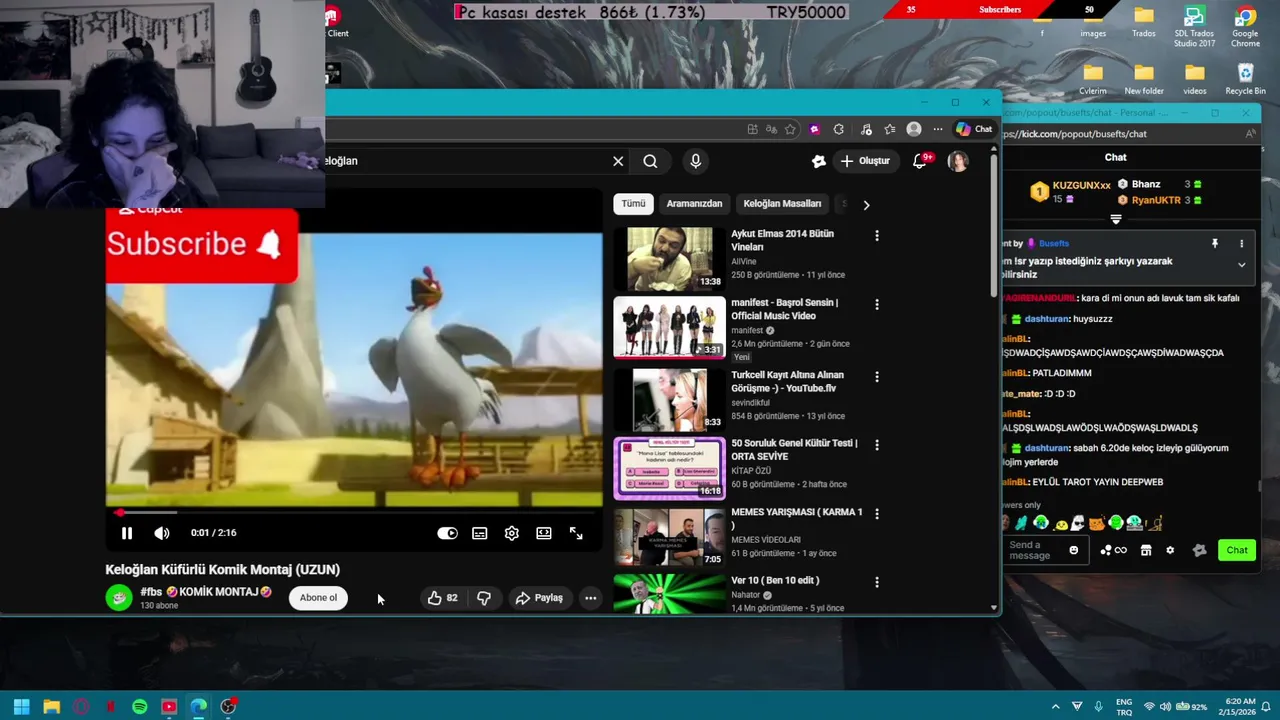This screenshot has width=1280, height=720.
Task: Select the Keloğlan Masalları chip
Action: tap(782, 204)
